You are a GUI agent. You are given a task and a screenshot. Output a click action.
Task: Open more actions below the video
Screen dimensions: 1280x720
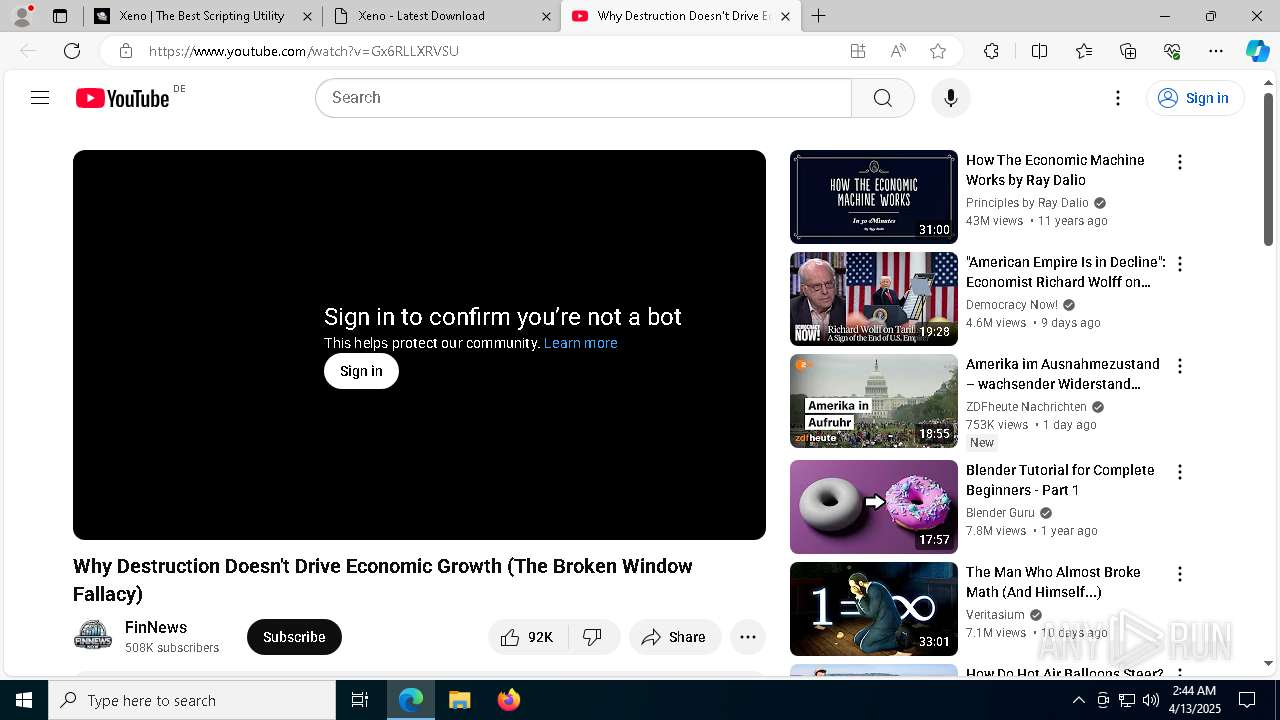click(x=748, y=637)
